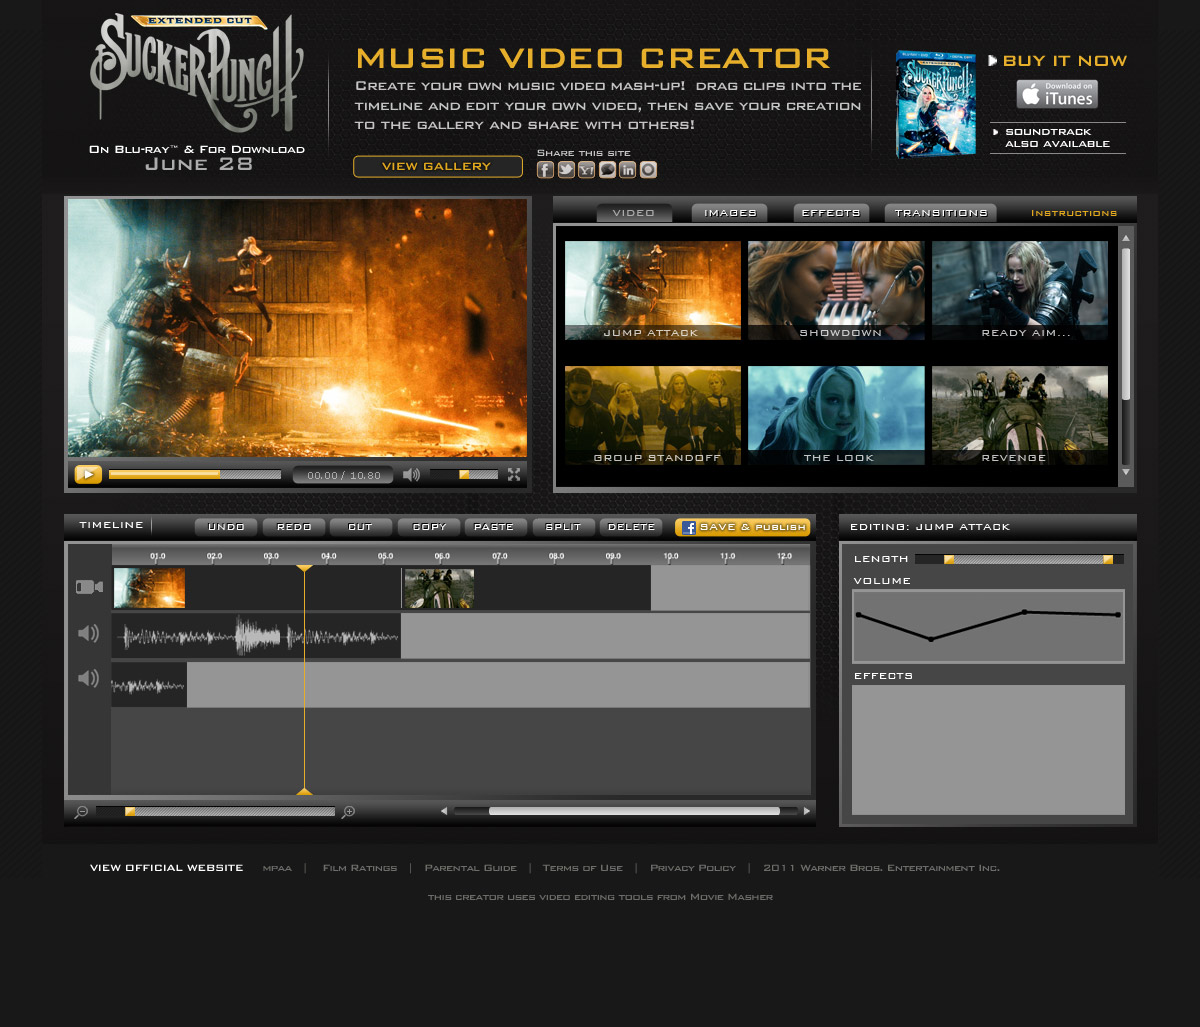
Task: Open the Privacy Policy link
Action: pyautogui.click(x=693, y=868)
